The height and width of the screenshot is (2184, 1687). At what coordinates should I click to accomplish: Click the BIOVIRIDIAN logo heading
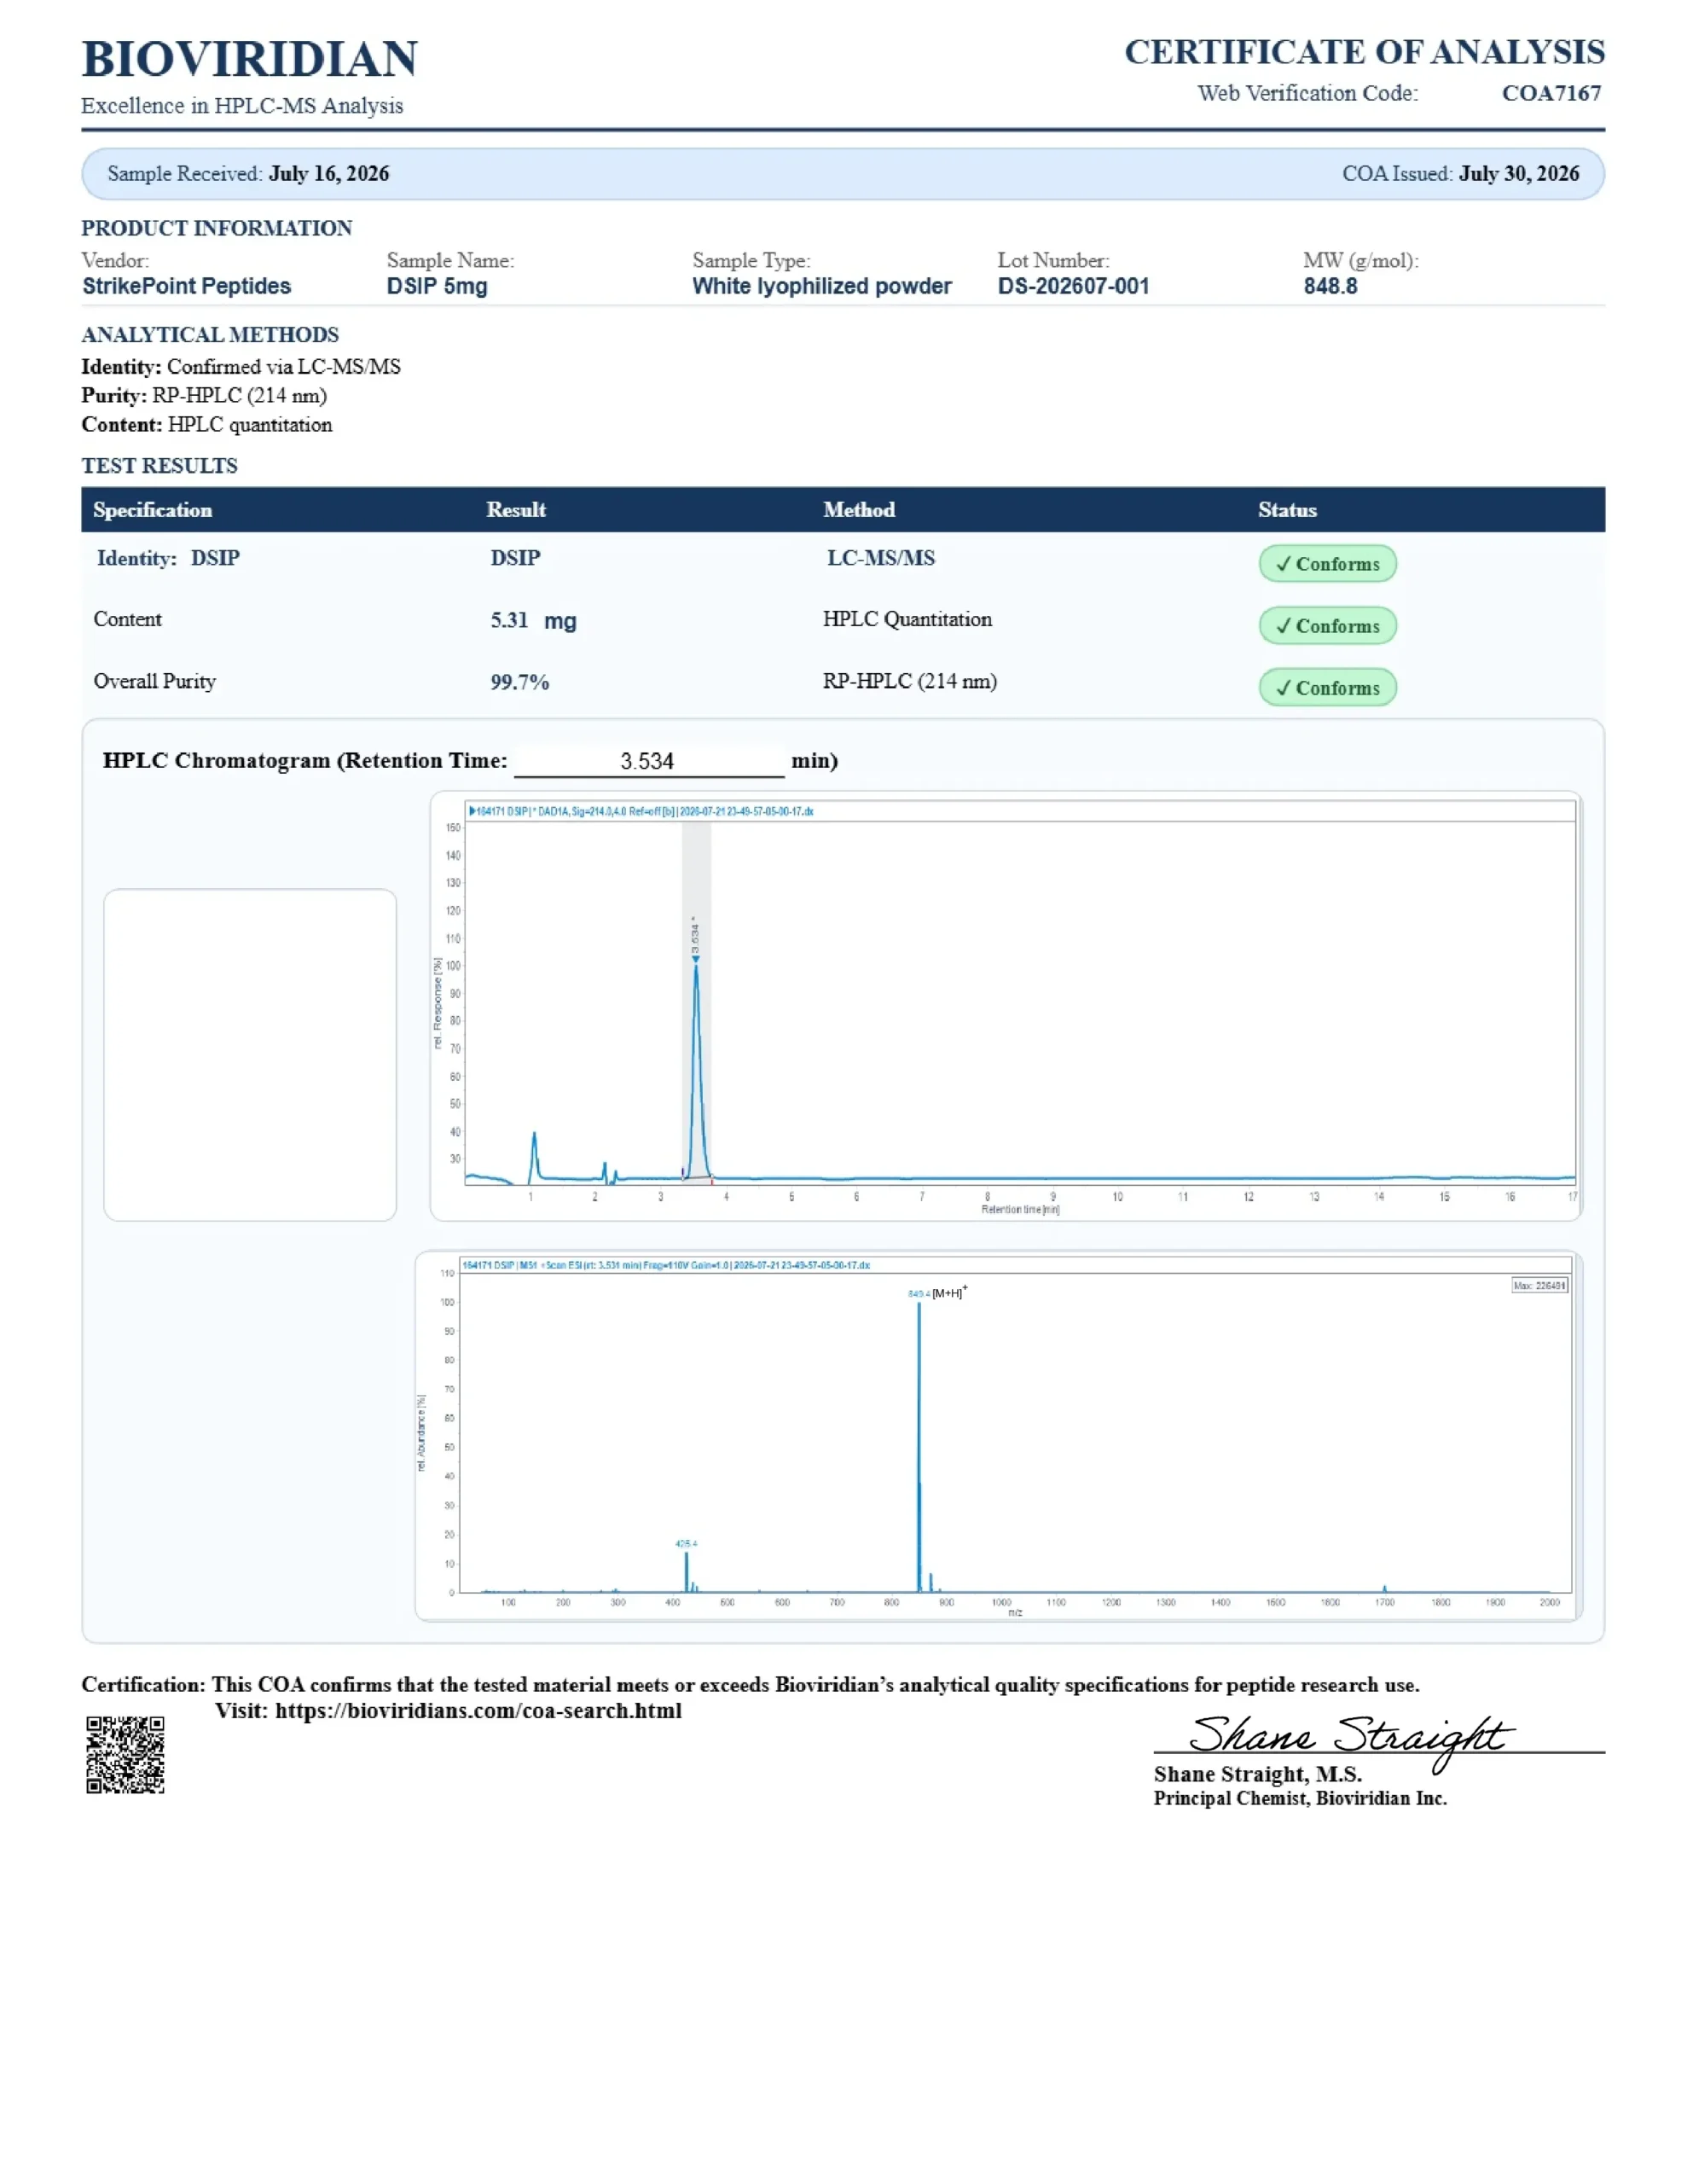250,59
